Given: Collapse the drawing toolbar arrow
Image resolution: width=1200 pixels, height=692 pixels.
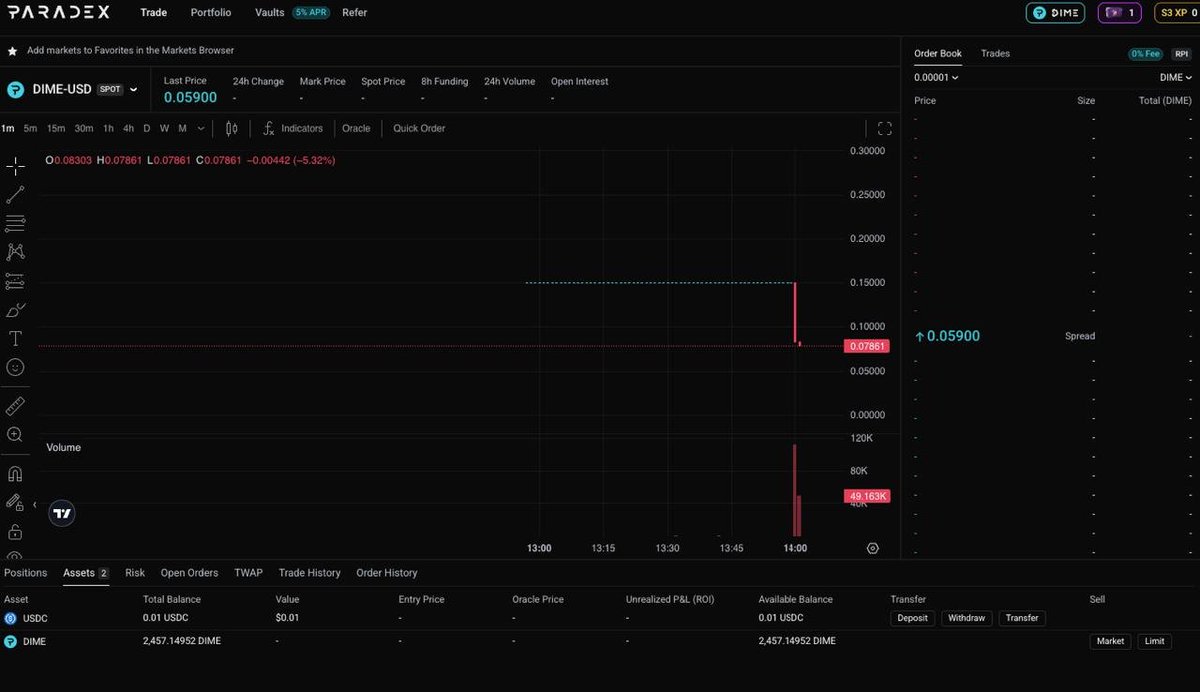Looking at the screenshot, I should coord(34,505).
